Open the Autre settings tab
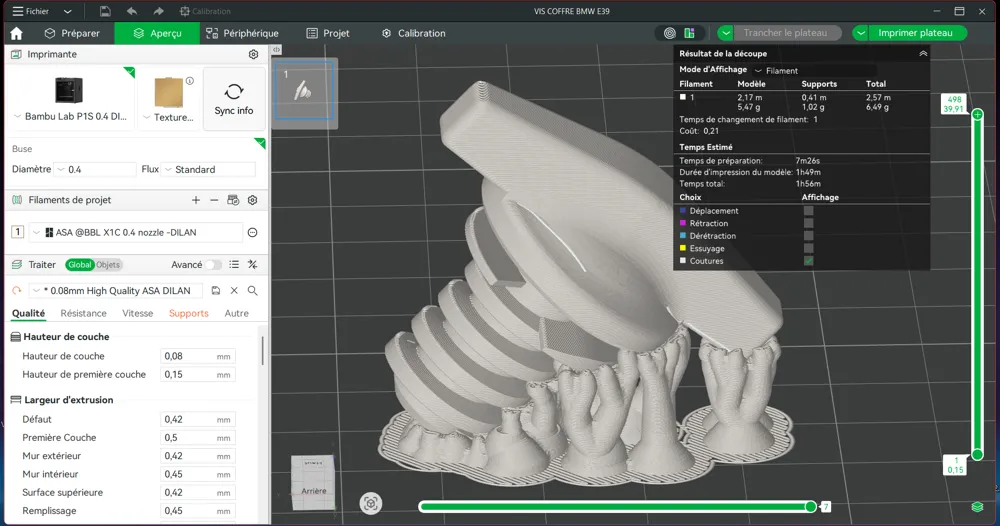The image size is (1000, 526). point(237,313)
